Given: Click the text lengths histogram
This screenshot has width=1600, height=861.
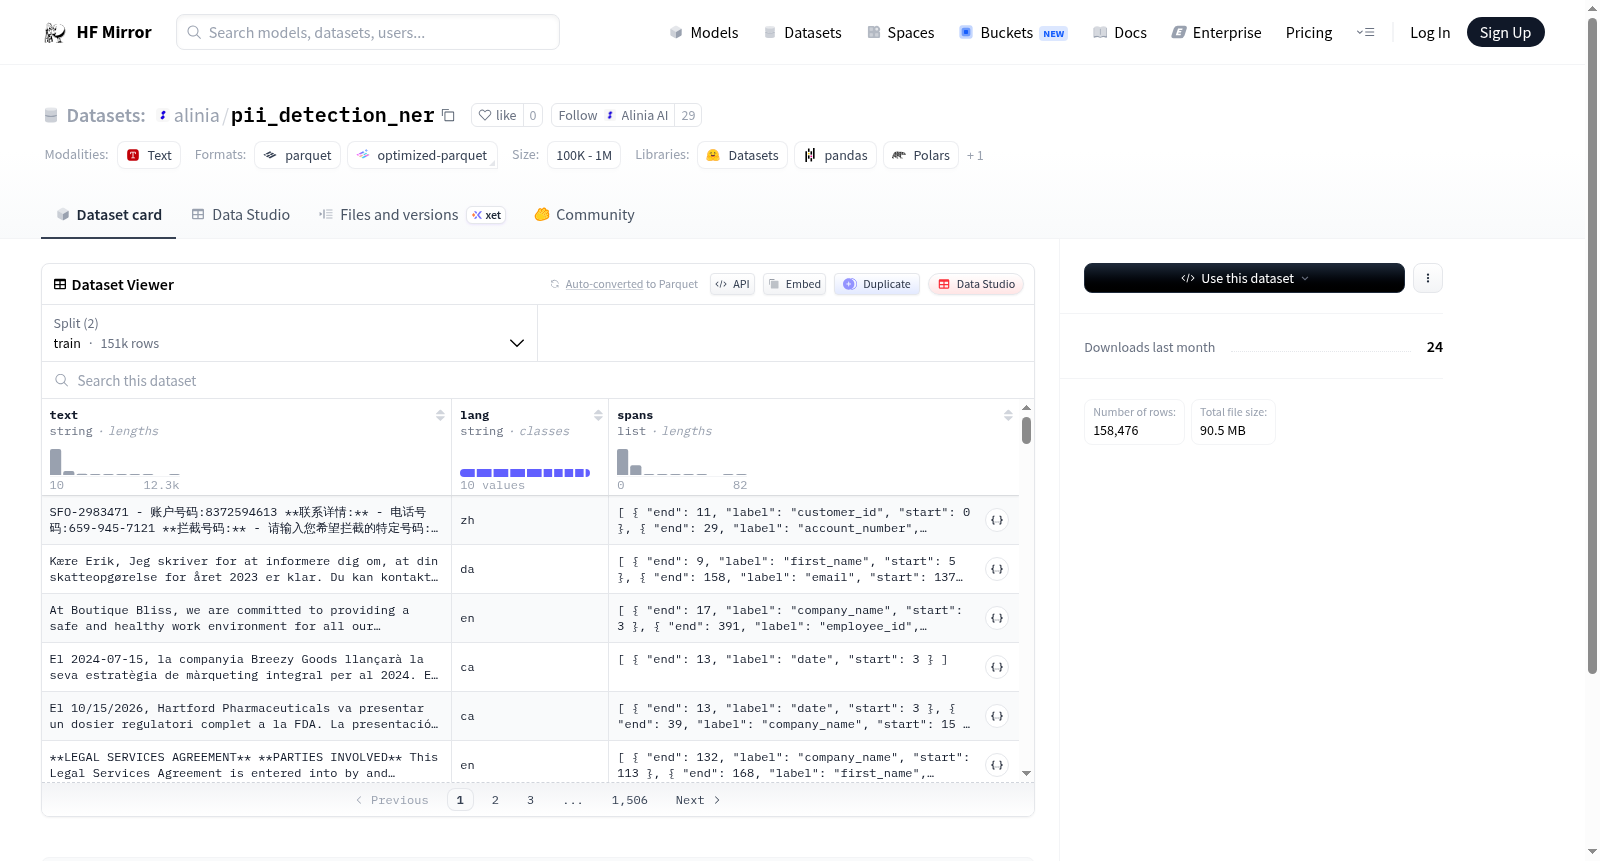Looking at the screenshot, I should [115, 462].
